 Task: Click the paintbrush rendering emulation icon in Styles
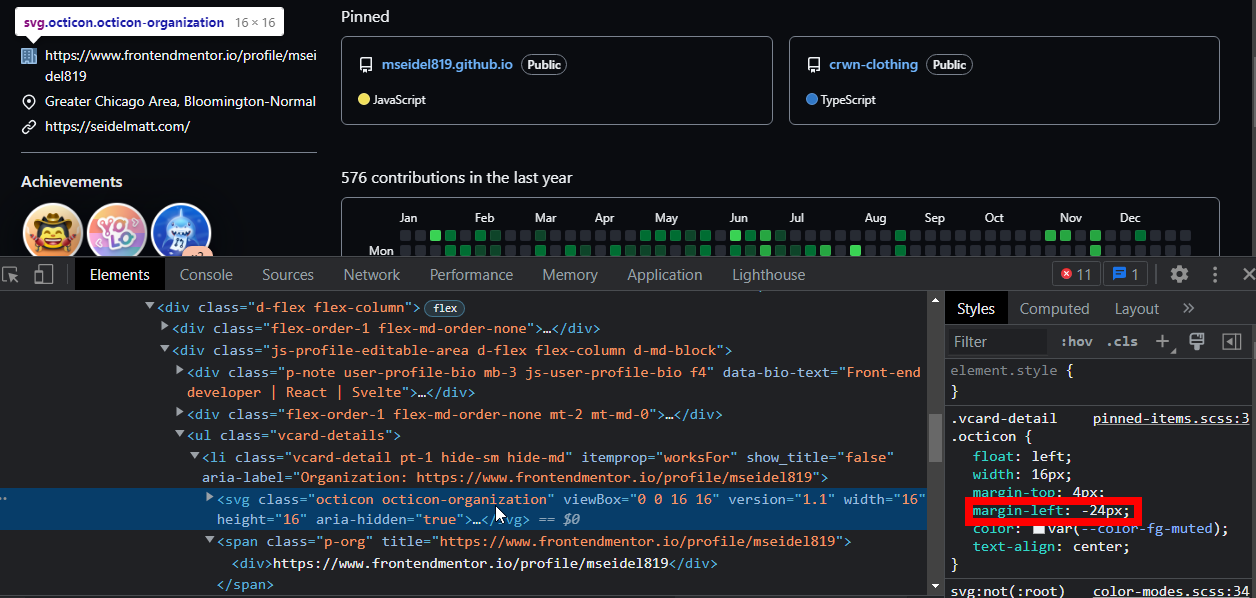tap(1196, 341)
